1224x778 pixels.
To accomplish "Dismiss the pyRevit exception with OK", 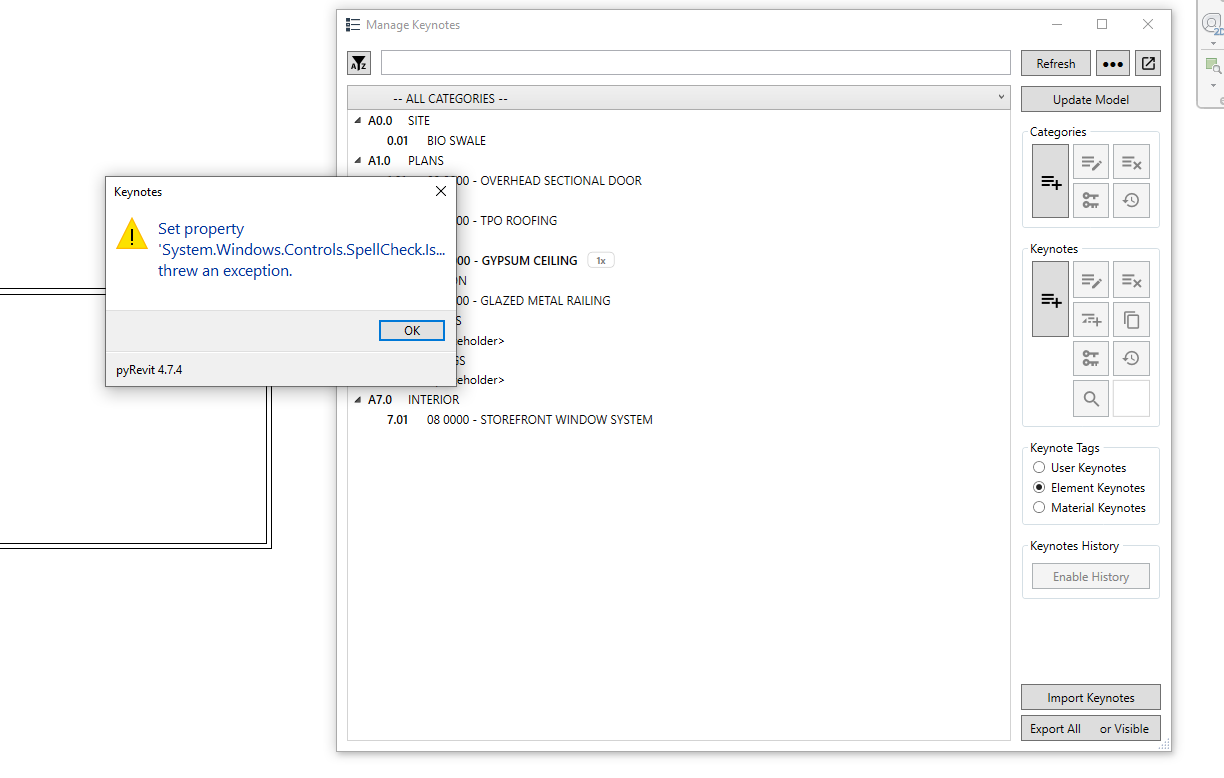I will (x=411, y=330).
